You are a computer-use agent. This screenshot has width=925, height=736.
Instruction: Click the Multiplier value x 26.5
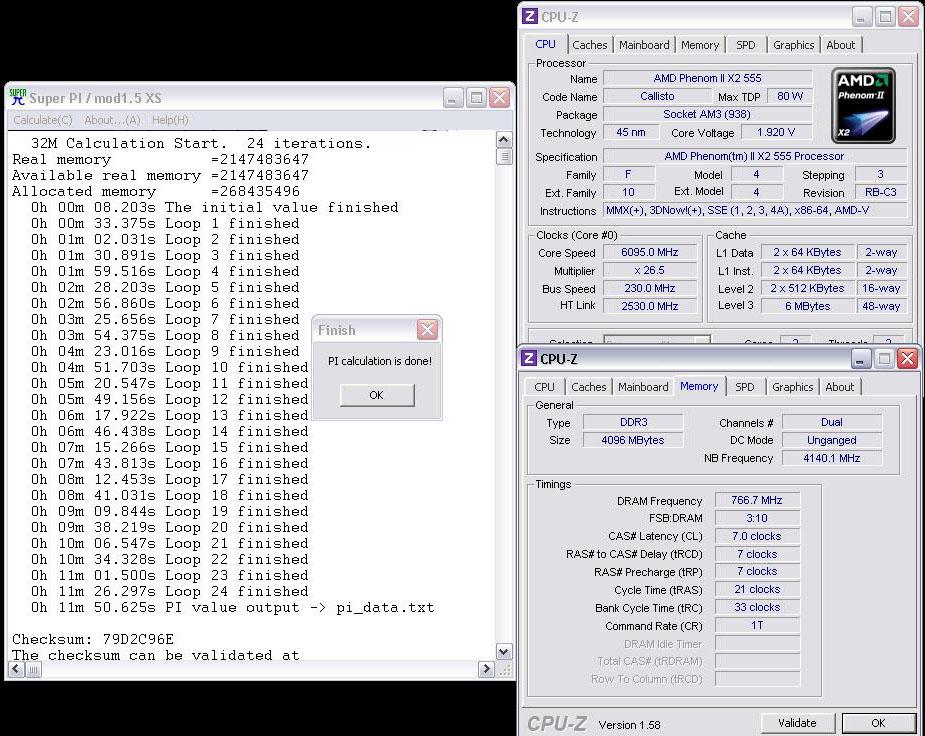[x=650, y=270]
